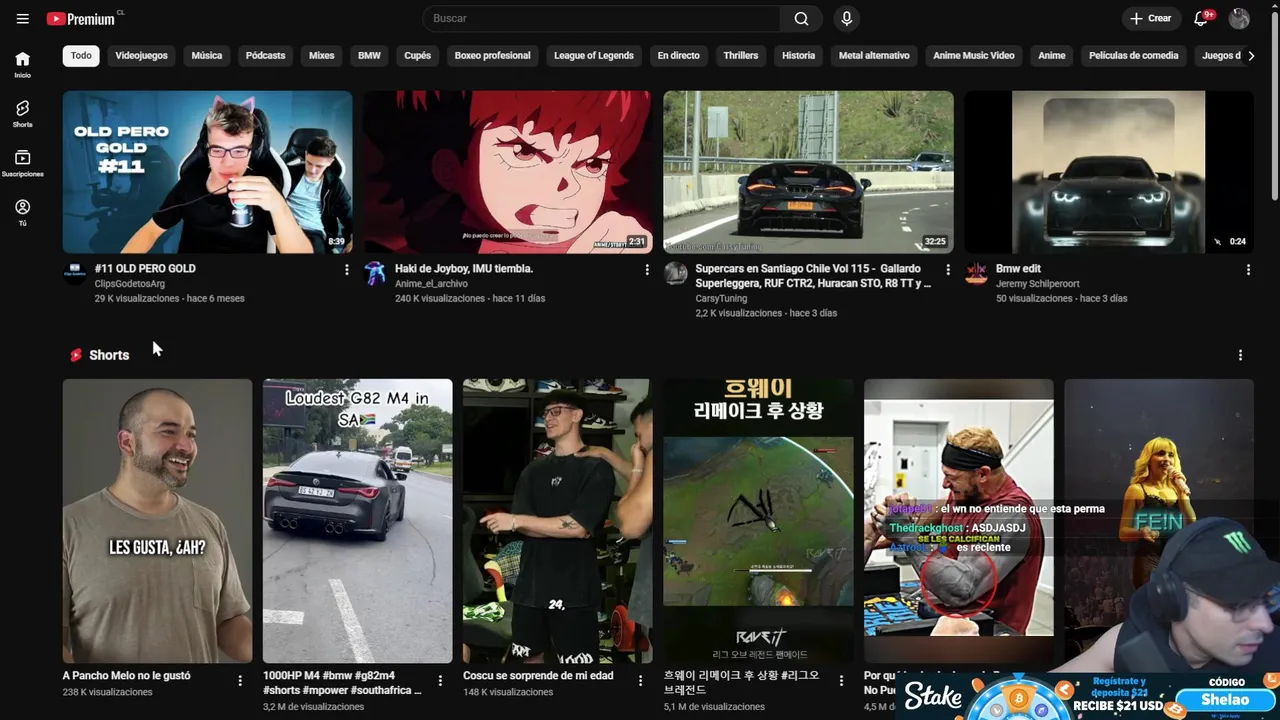Screen dimensions: 1280x720
Task: Select the En directo chip
Action: [678, 56]
